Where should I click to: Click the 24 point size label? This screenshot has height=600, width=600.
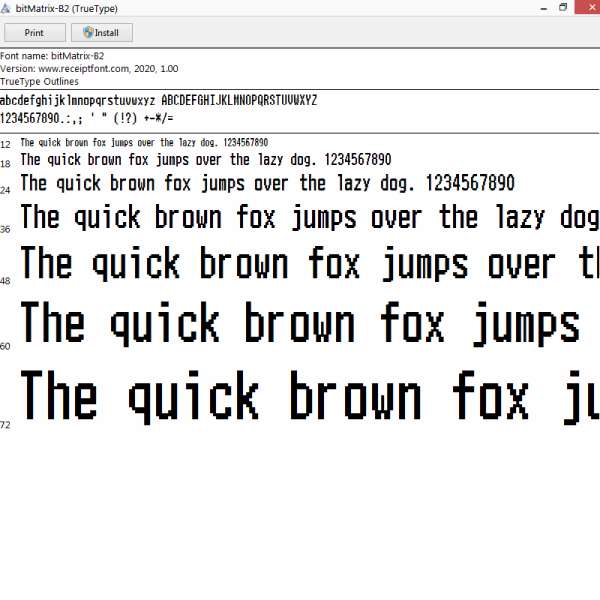(6, 190)
